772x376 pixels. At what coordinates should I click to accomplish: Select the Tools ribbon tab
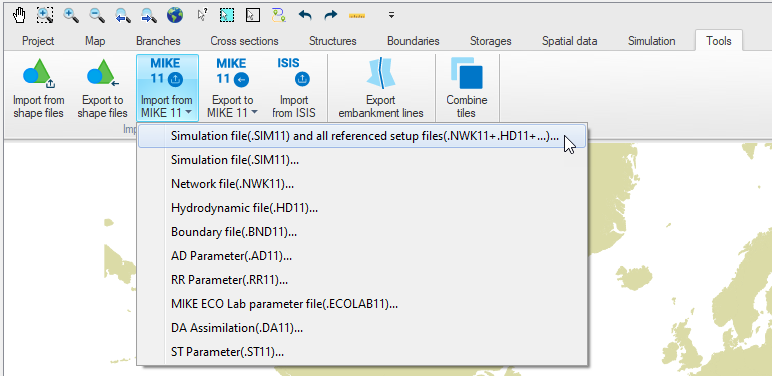pyautogui.click(x=718, y=41)
